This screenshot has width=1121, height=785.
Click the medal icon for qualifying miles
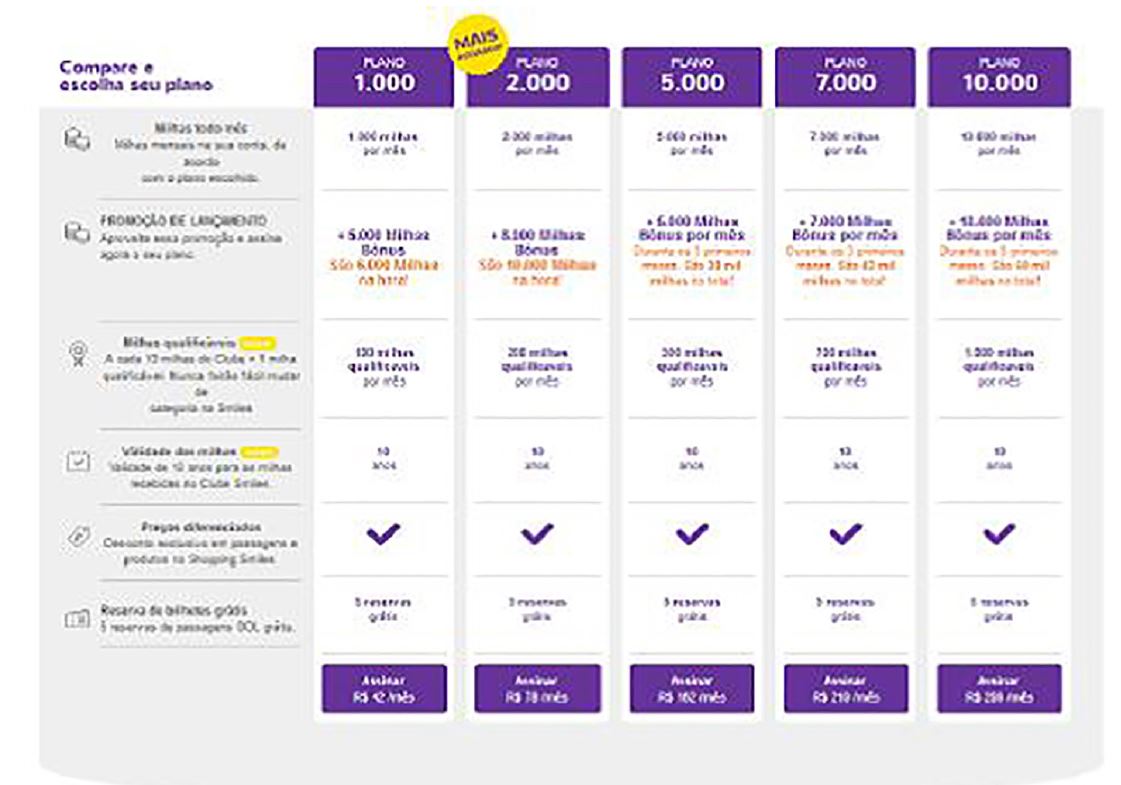tap(77, 353)
